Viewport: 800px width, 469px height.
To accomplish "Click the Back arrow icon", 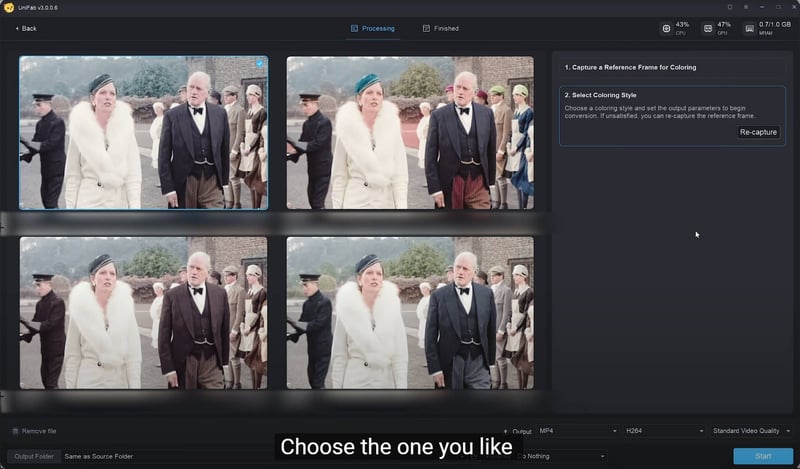I will (17, 29).
